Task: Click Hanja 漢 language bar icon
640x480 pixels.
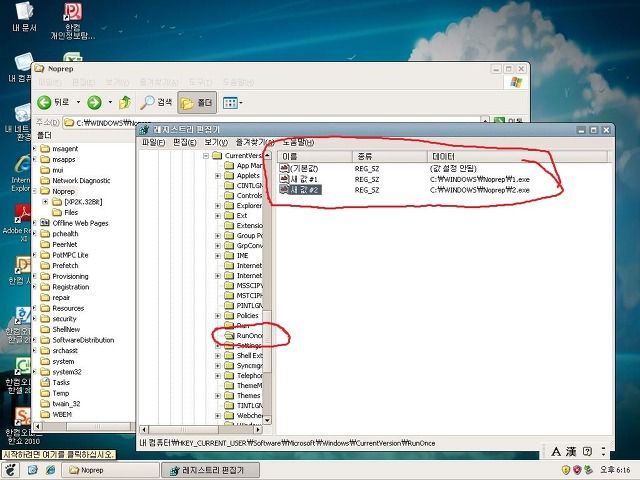Action: coord(571,451)
